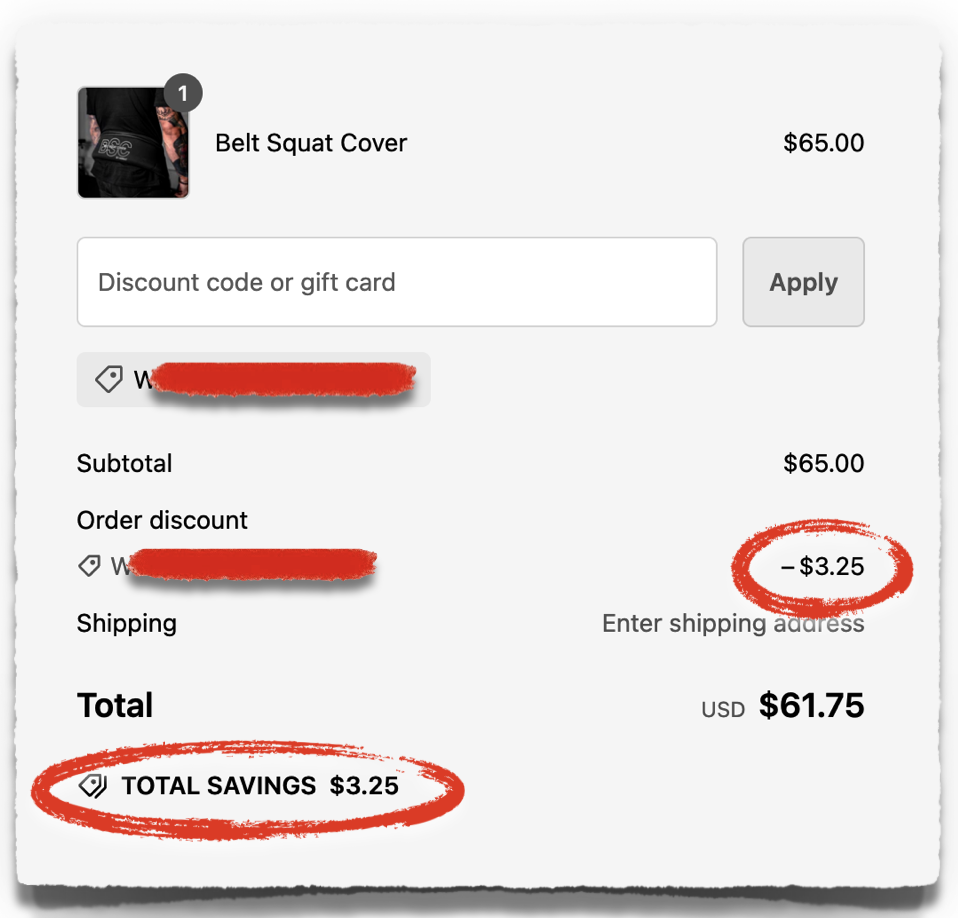Select the Subtotal label
This screenshot has height=918, width=958.
tap(124, 463)
